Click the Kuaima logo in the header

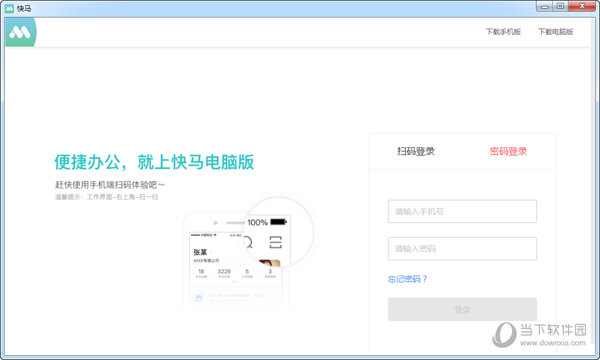[20, 32]
